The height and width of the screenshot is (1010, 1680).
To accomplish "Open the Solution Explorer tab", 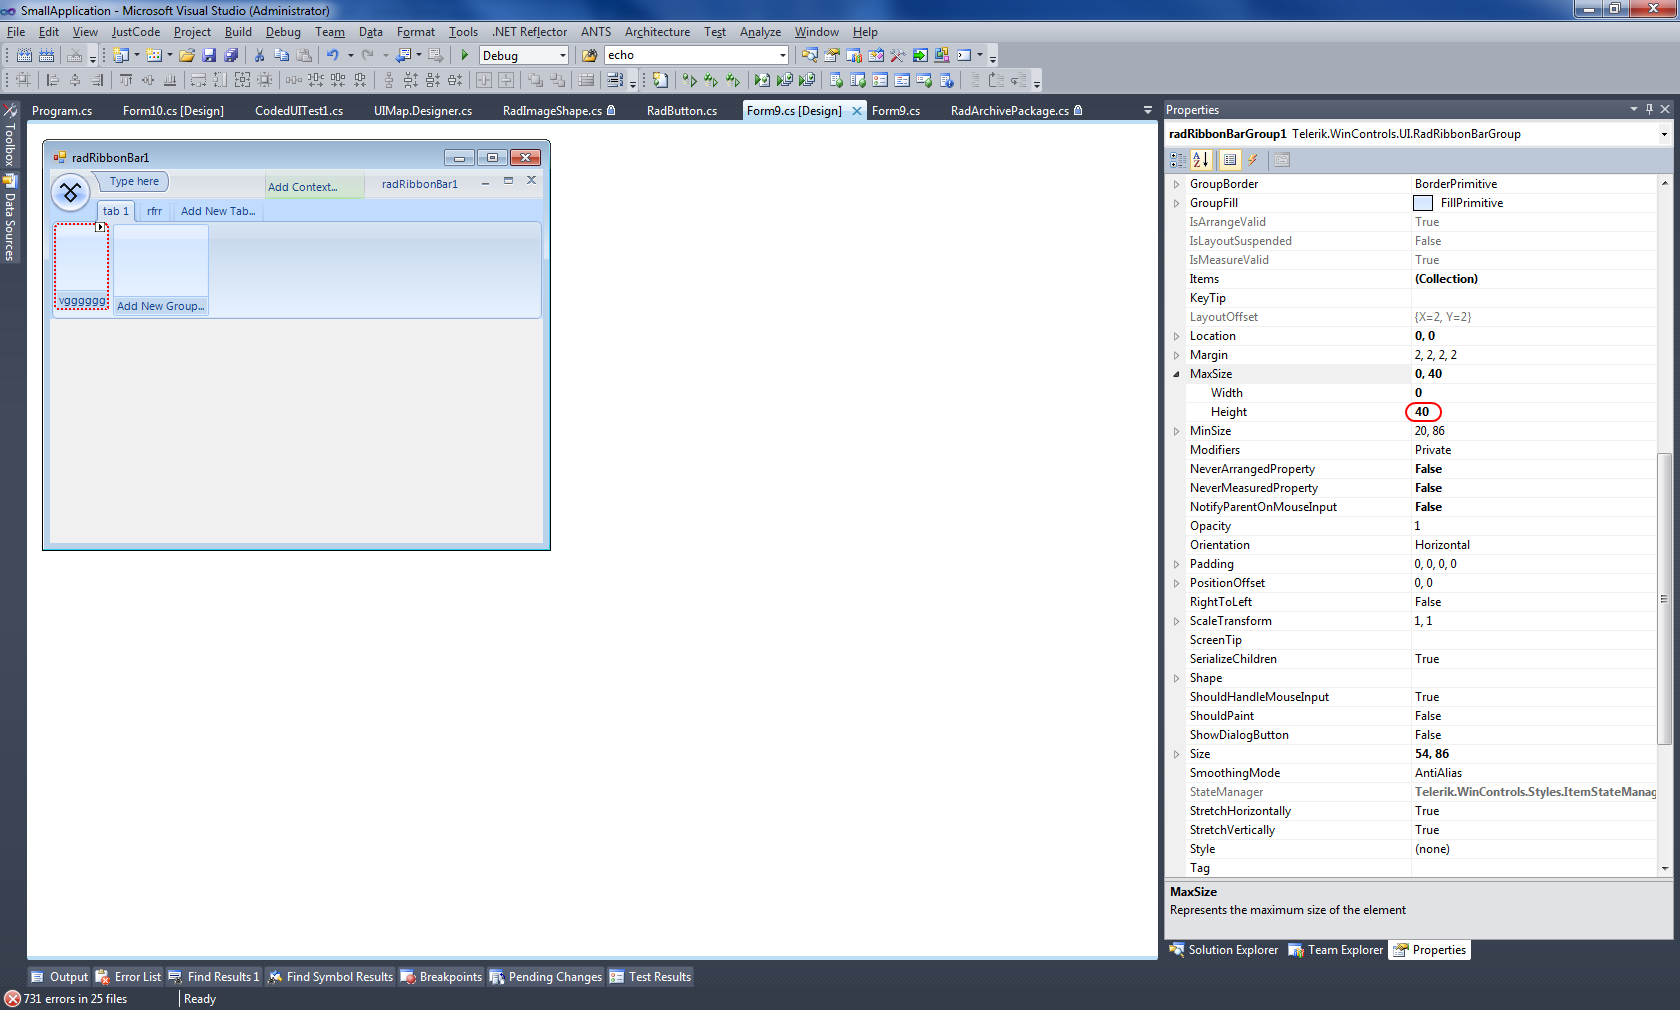I will (x=1224, y=950).
